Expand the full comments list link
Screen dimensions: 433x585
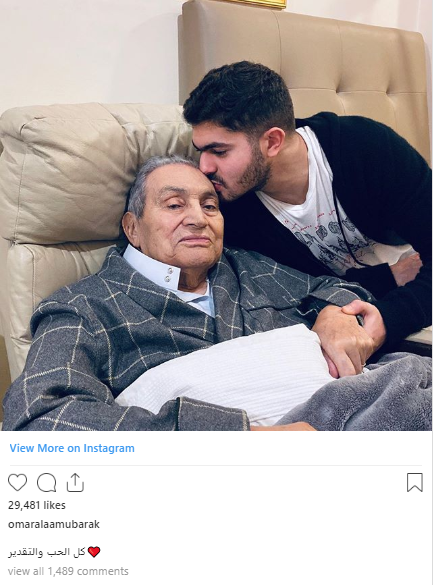pyautogui.click(x=68, y=571)
